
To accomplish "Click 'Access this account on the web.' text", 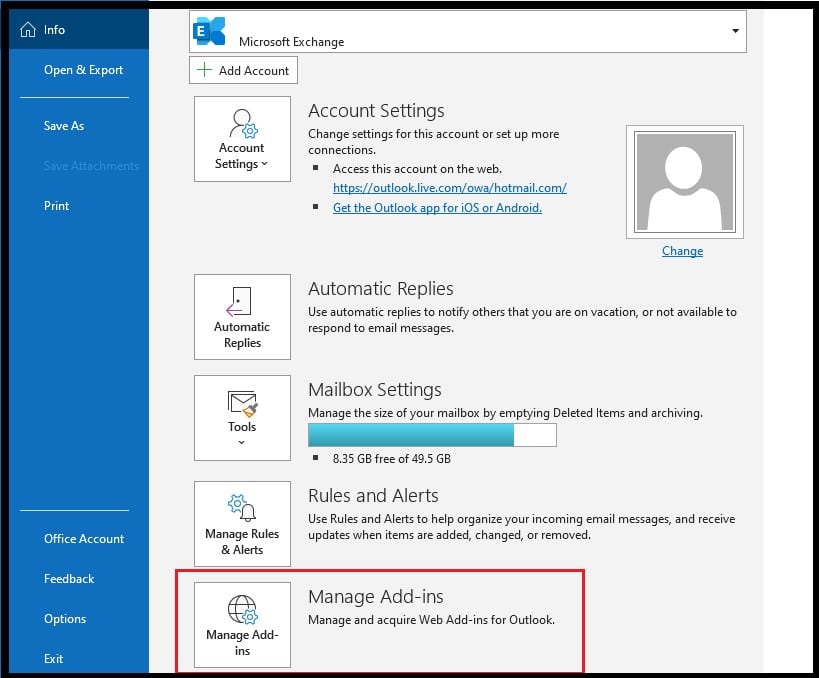I will coord(417,169).
